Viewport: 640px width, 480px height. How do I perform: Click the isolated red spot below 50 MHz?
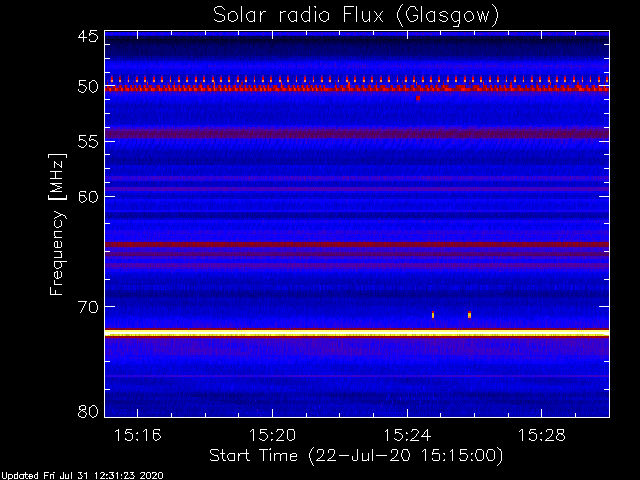[418, 98]
